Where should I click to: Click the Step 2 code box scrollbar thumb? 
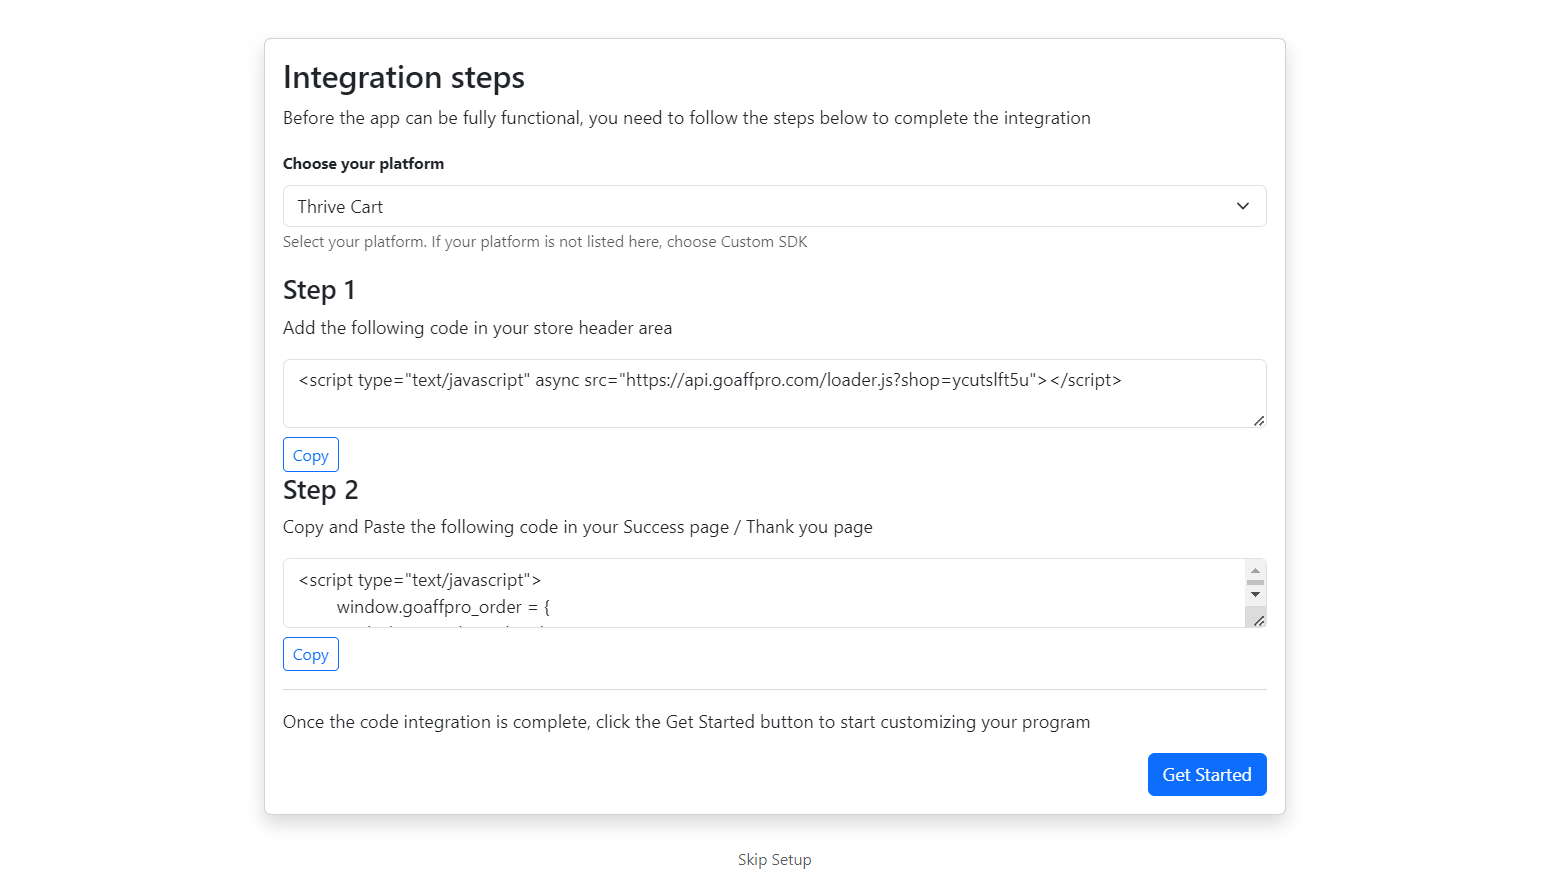(x=1255, y=582)
